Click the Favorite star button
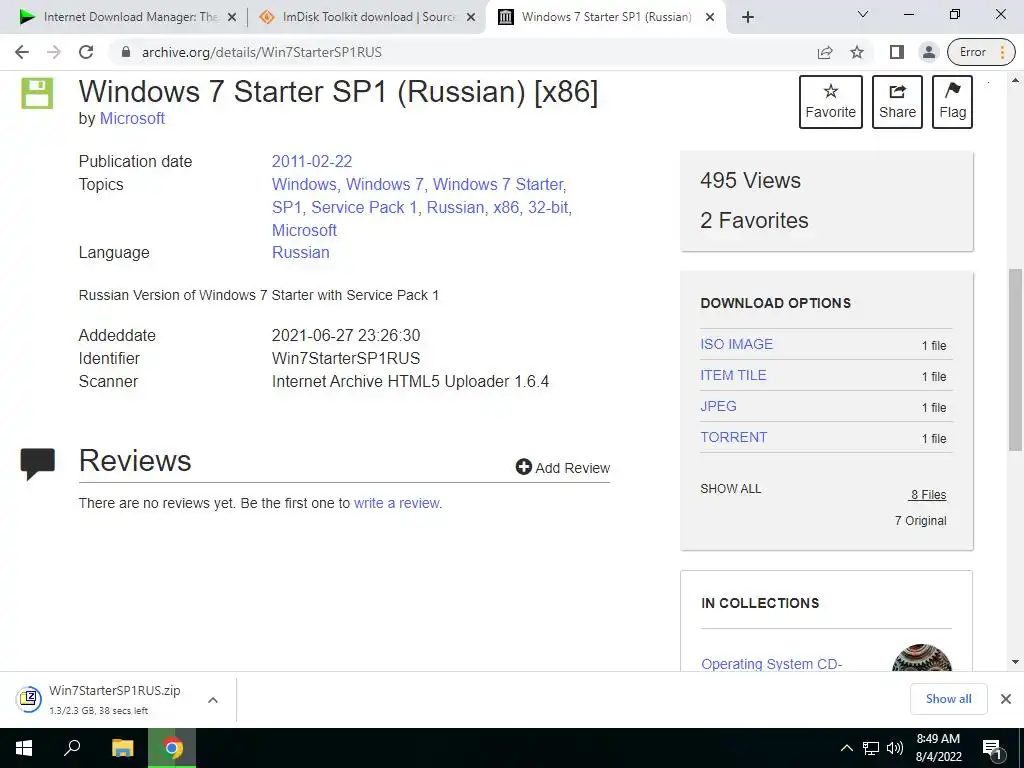 click(x=831, y=102)
